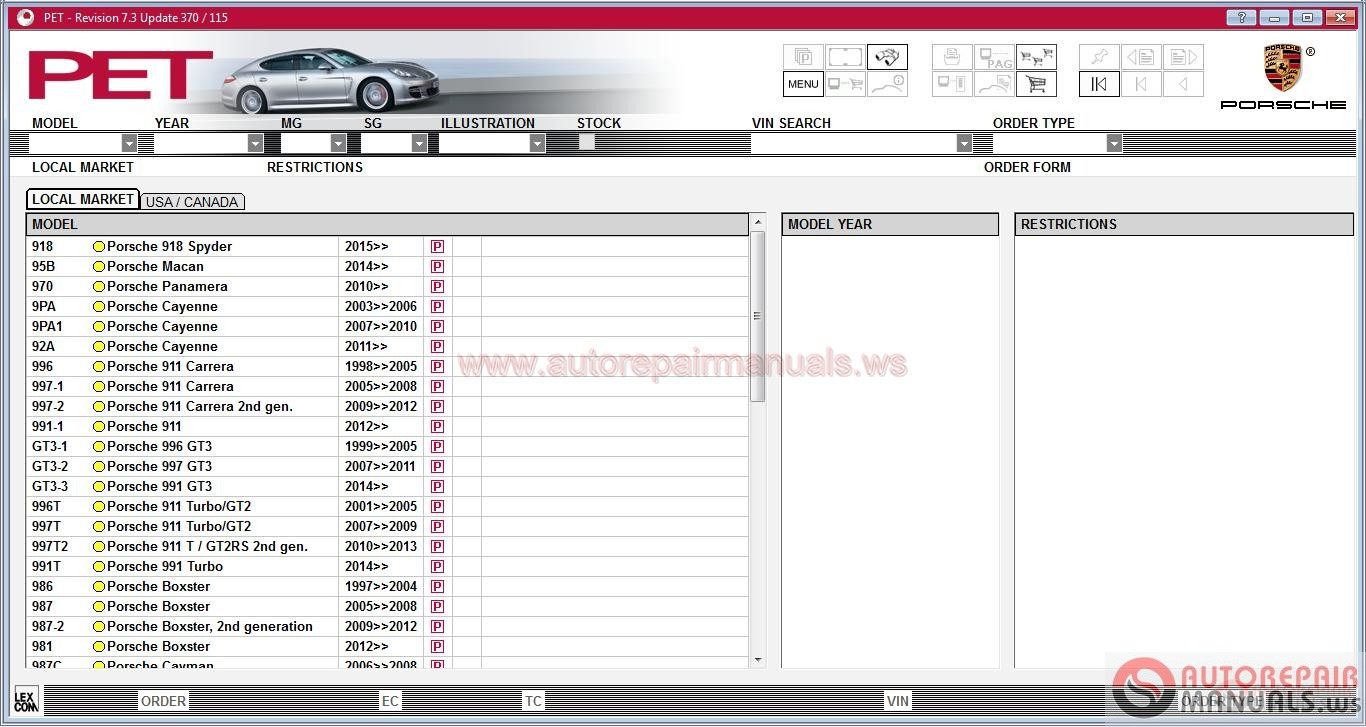Screen dimensions: 1366x727
Task: Click the car outline with document icon
Action: (x=994, y=84)
